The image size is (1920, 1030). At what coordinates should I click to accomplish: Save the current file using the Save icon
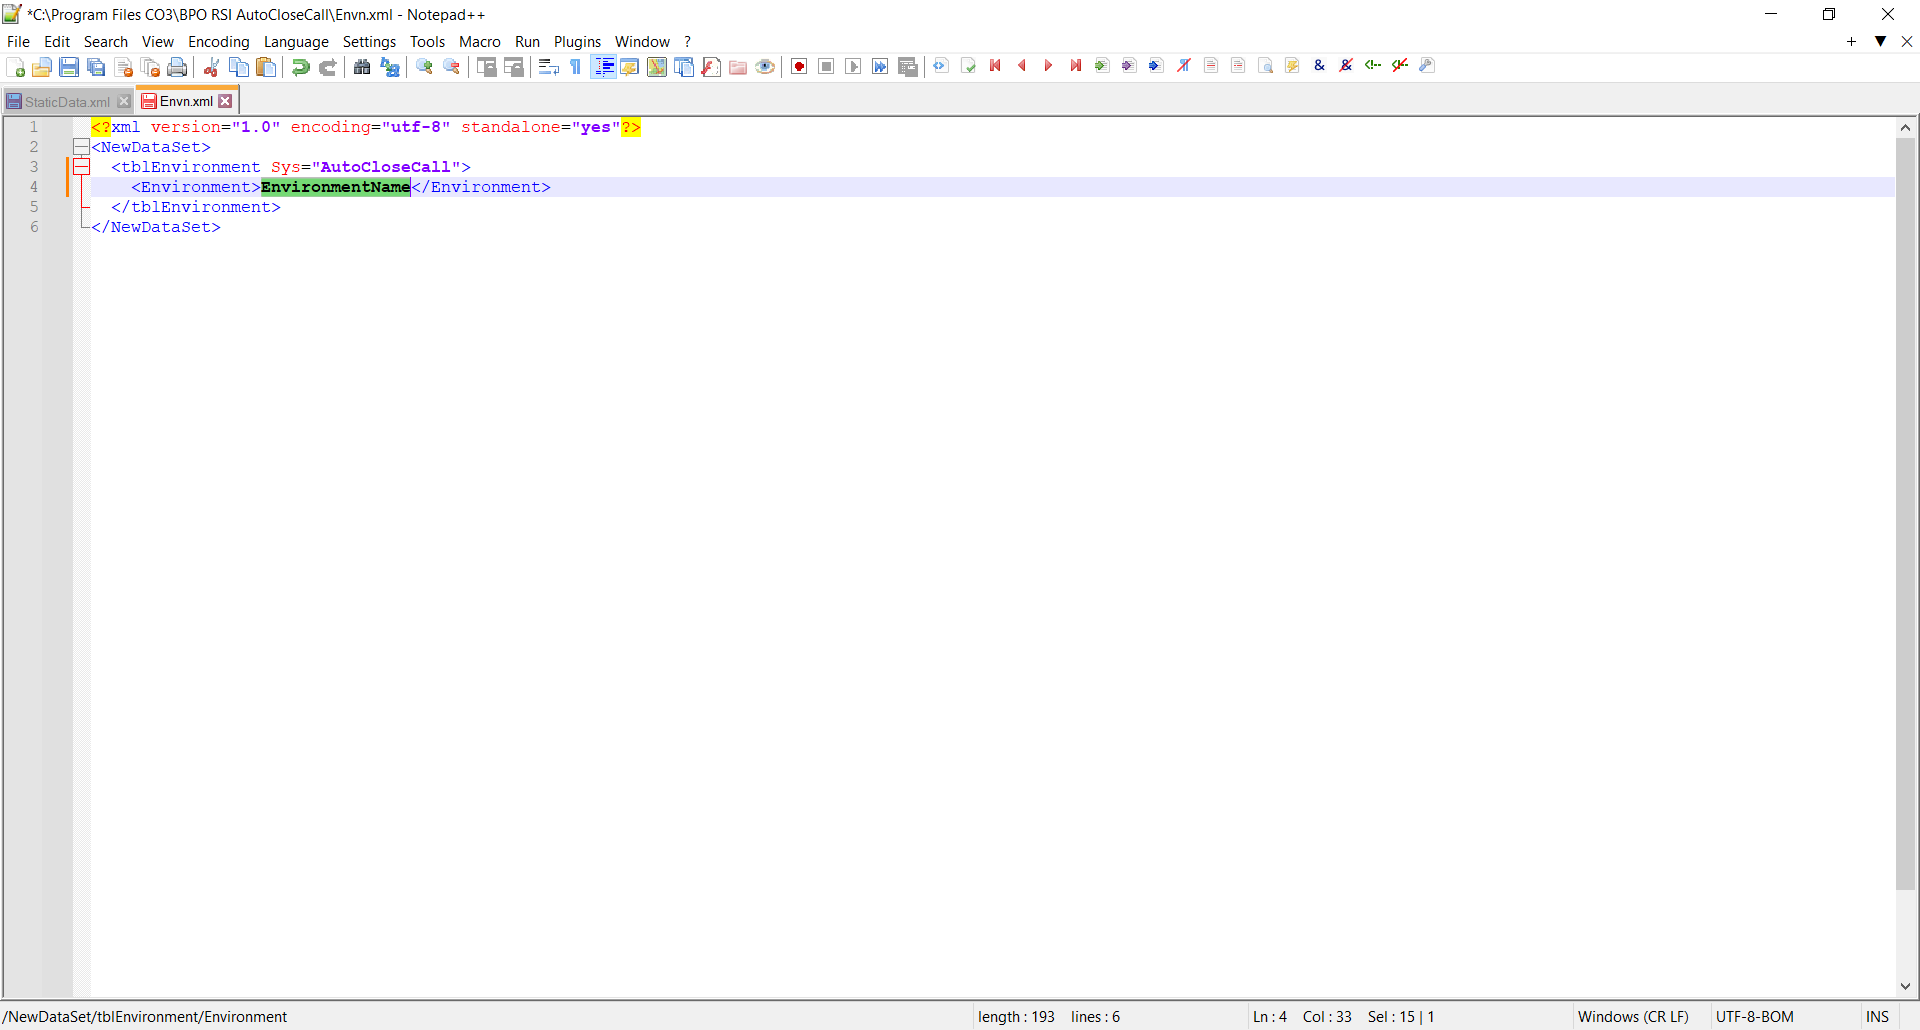click(x=69, y=67)
